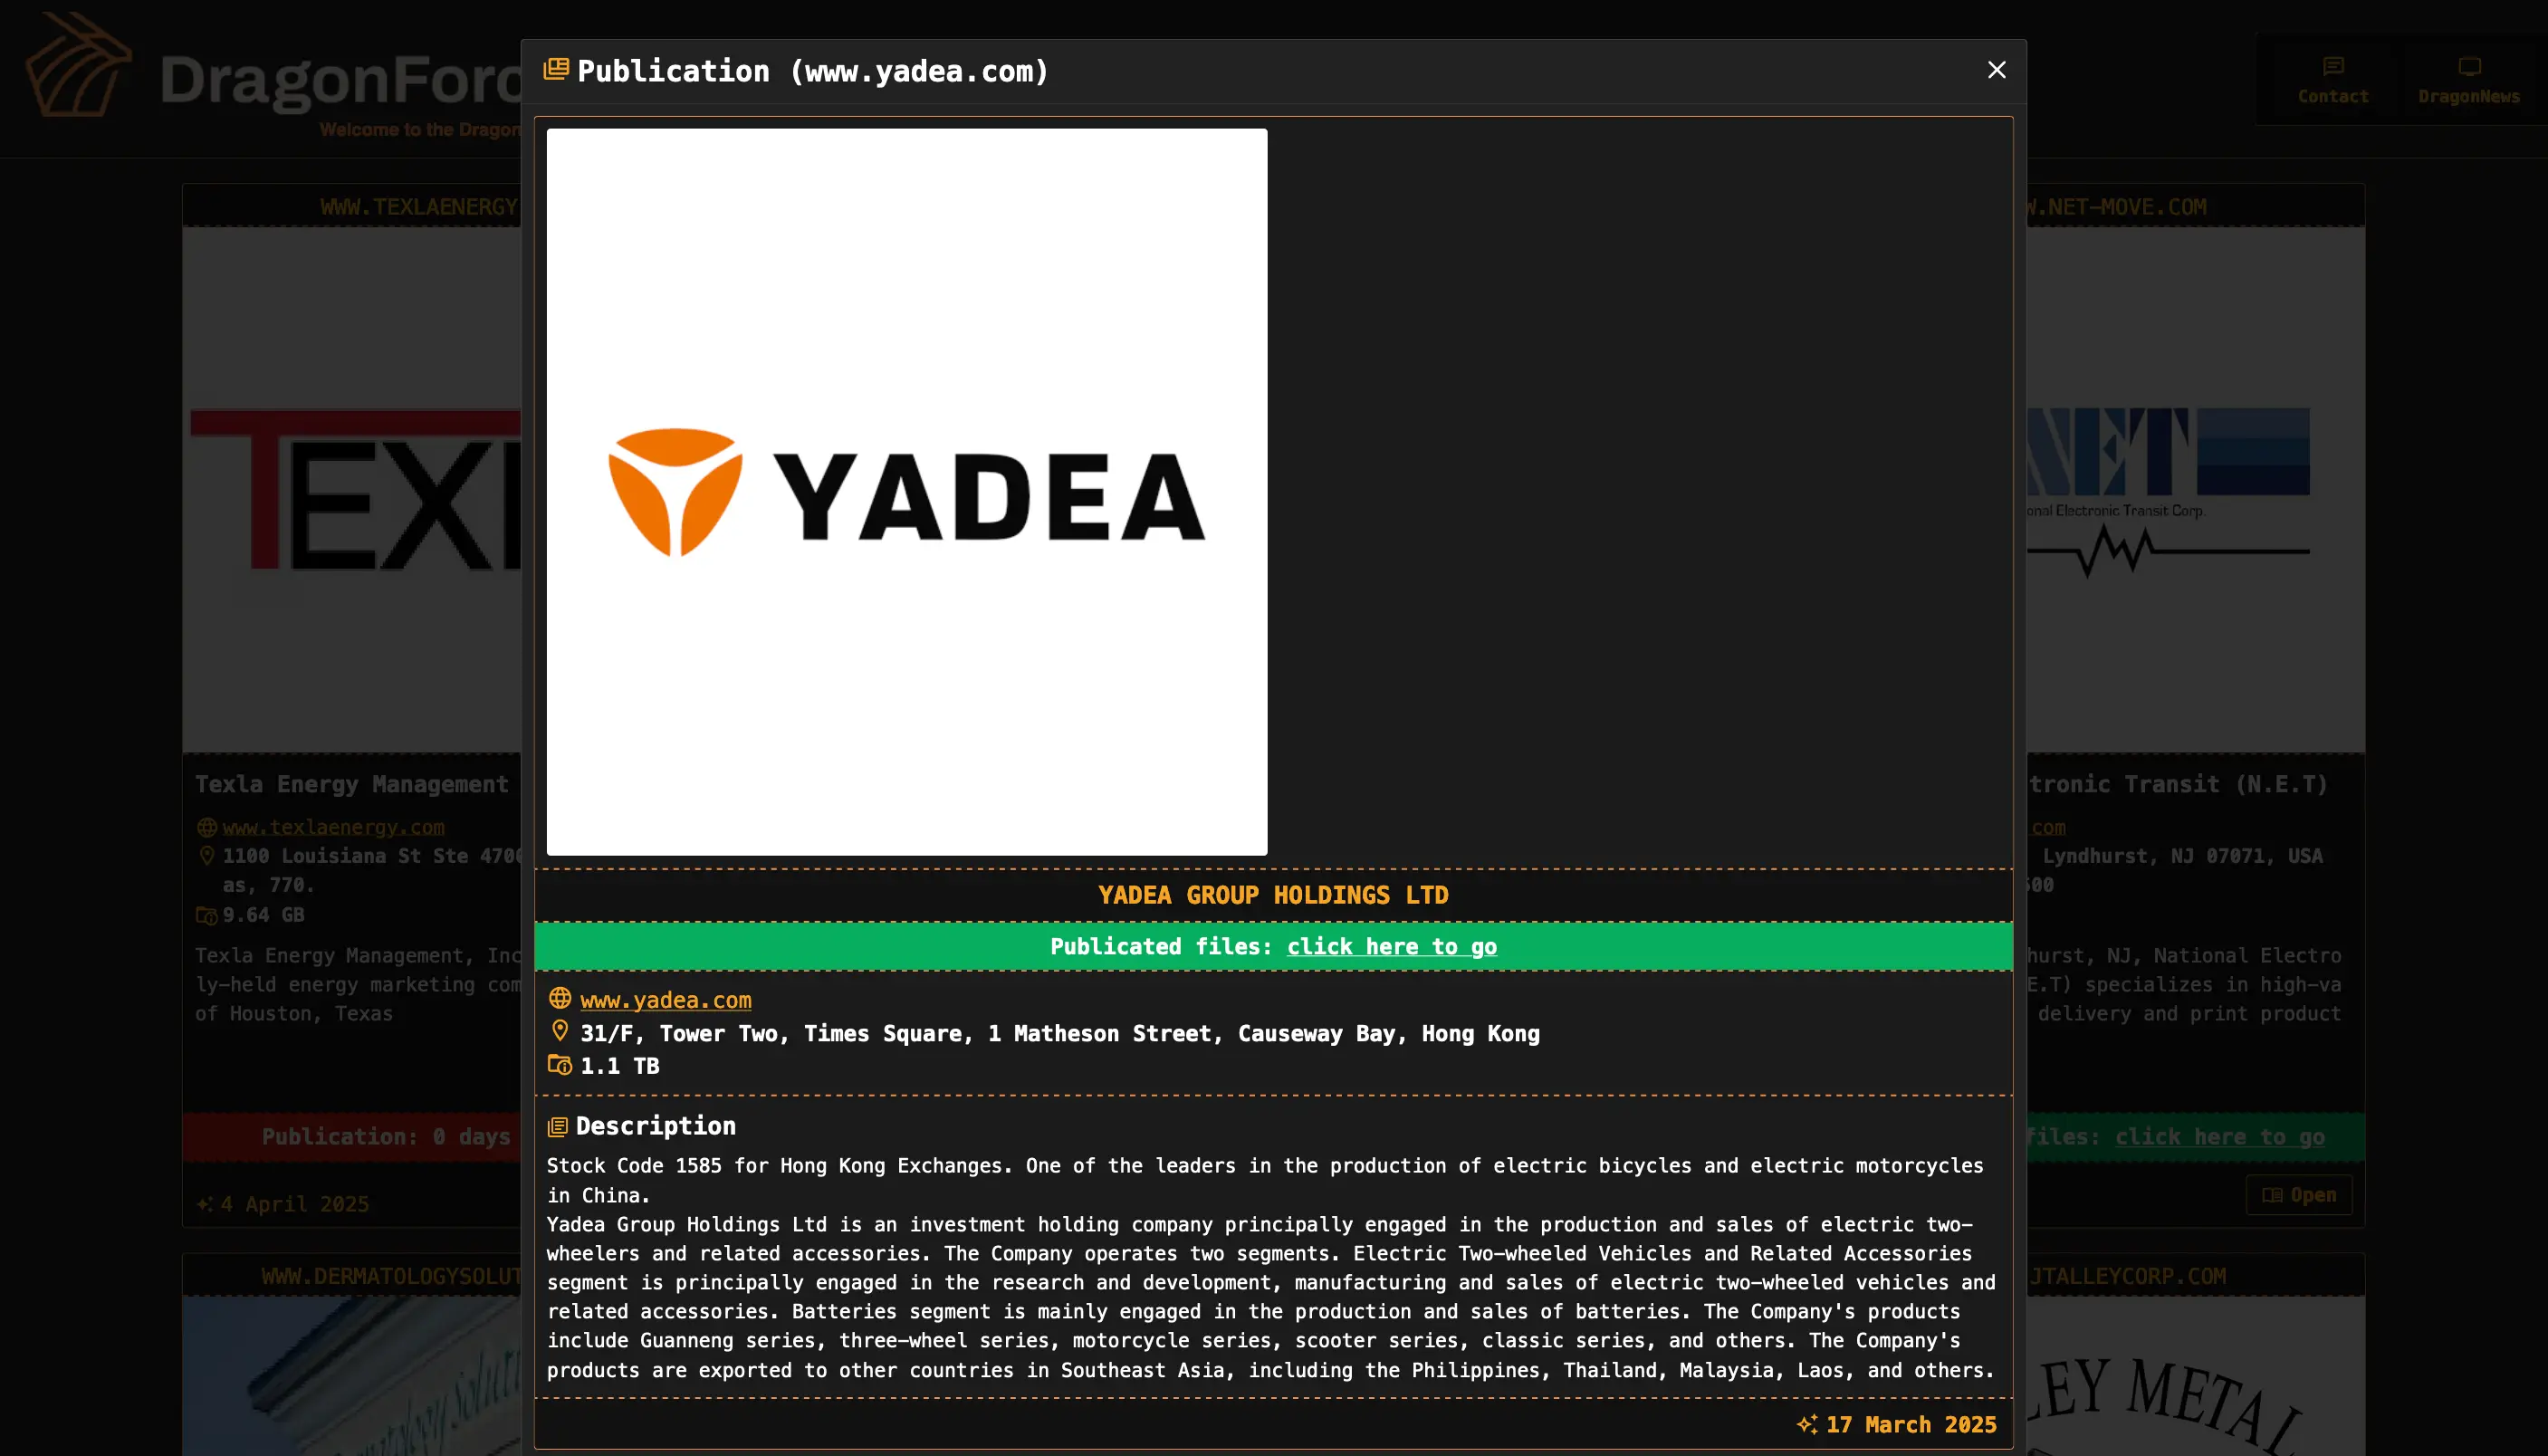This screenshot has width=2548, height=1456.
Task: Open the DragonNews menu item
Action: coord(2468,96)
